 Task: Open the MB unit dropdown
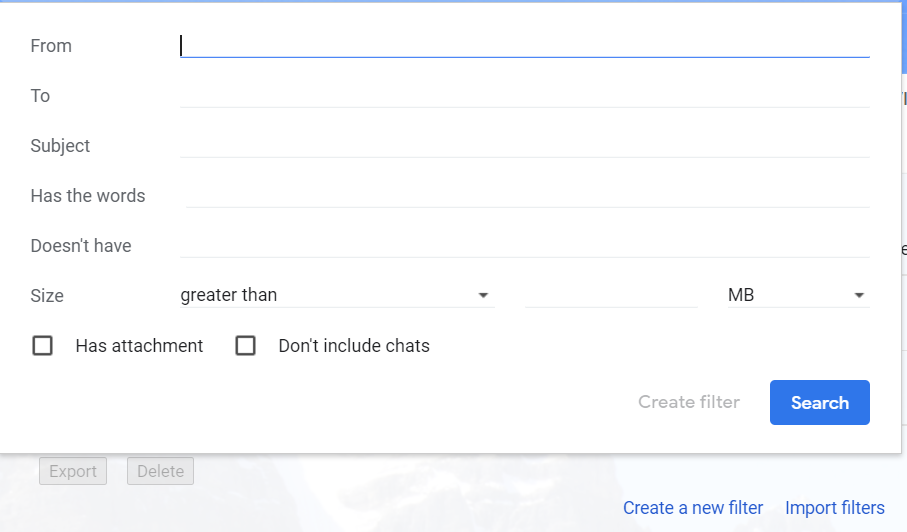(x=798, y=295)
